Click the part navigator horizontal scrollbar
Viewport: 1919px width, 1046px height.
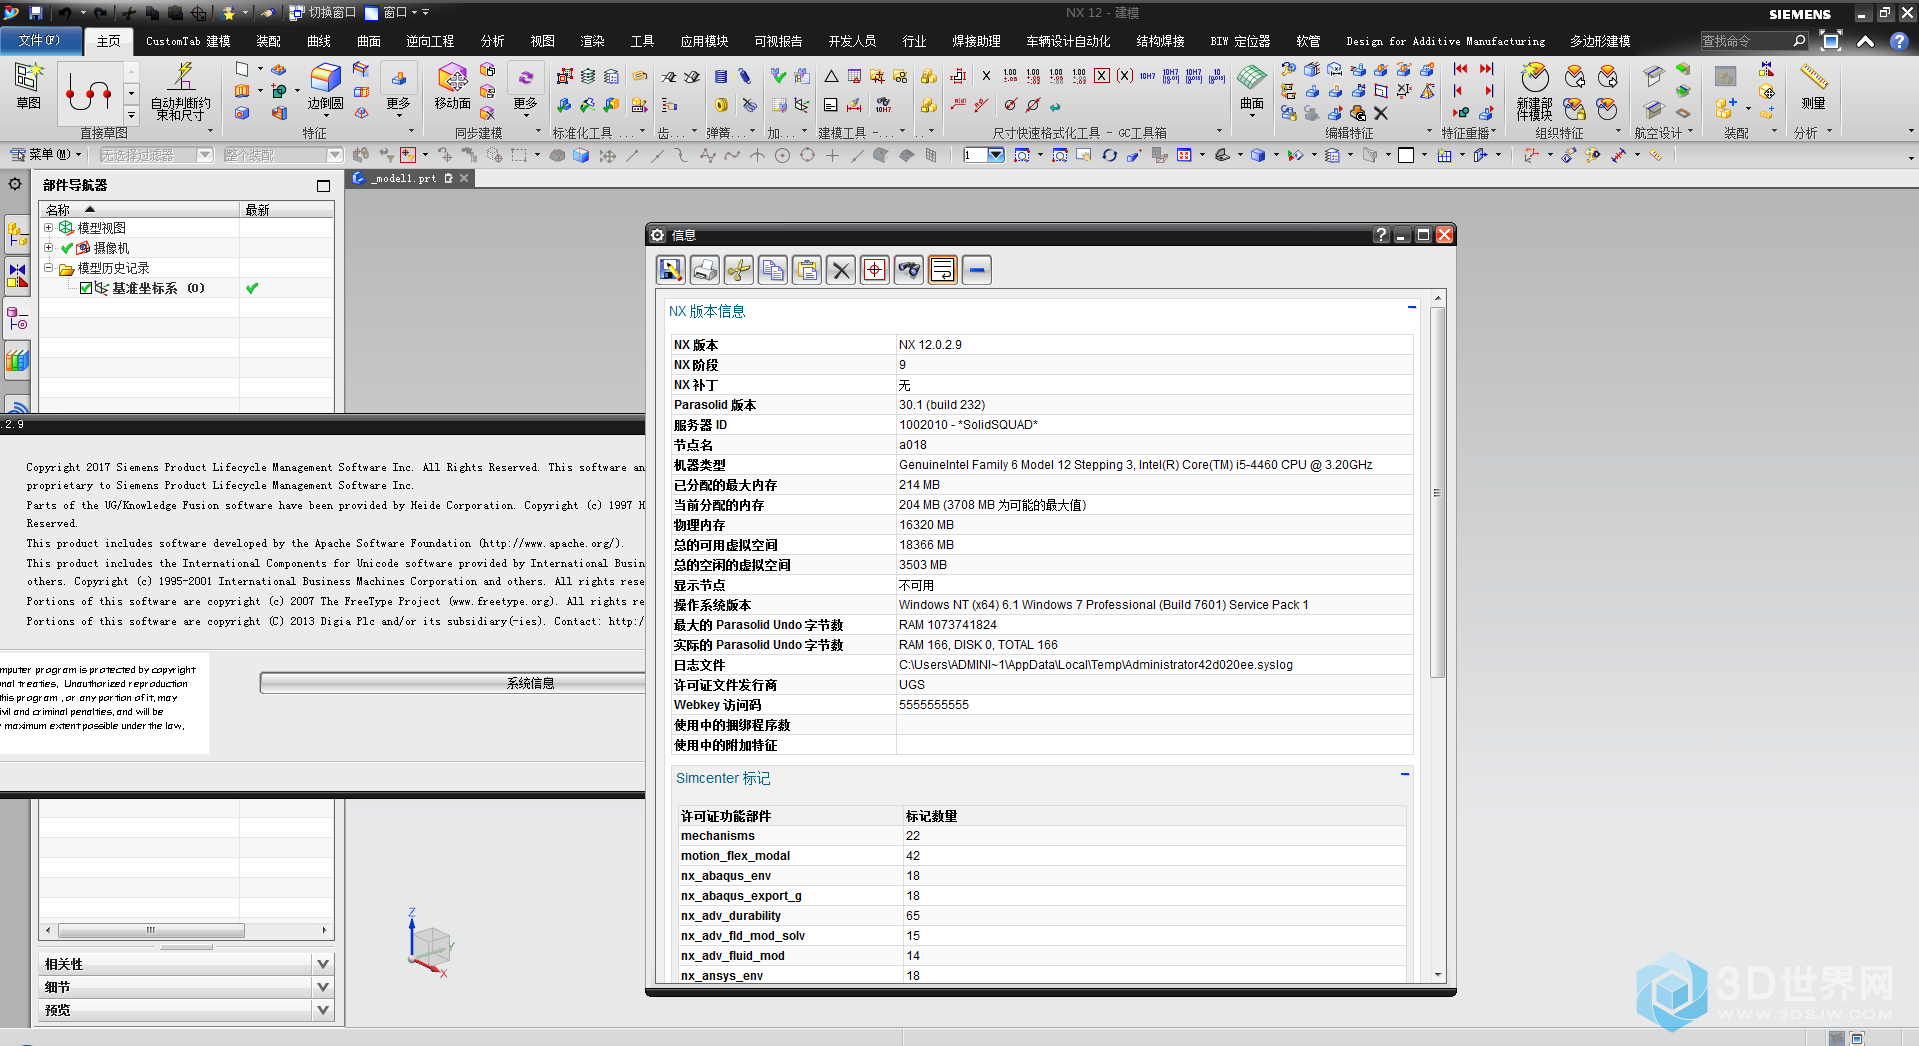coord(150,930)
